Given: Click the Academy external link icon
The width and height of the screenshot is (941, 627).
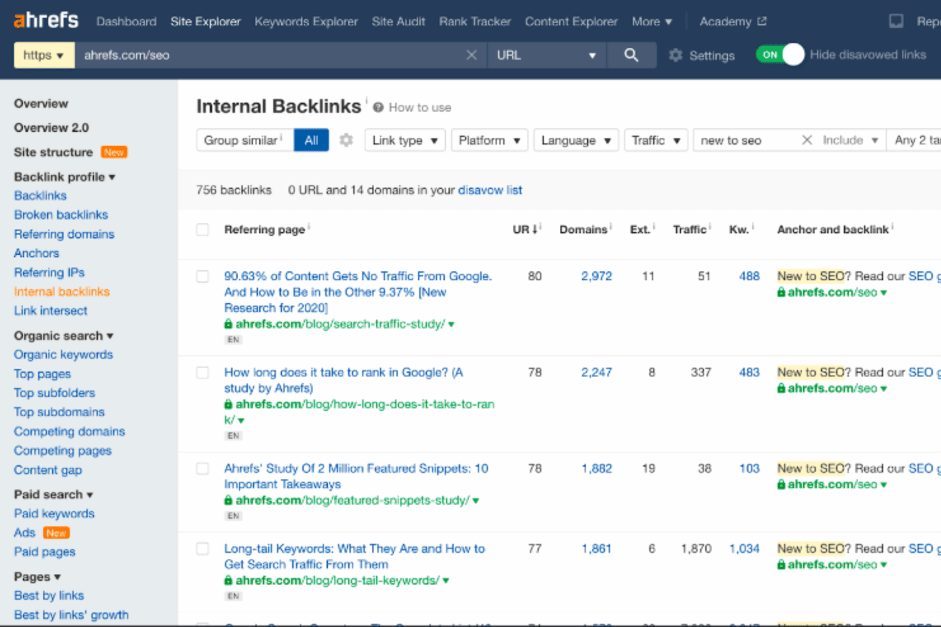Looking at the screenshot, I should [x=762, y=21].
